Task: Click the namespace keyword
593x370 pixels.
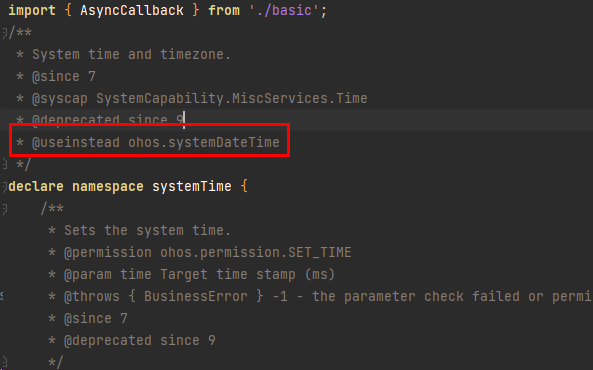Action: pyautogui.click(x=108, y=187)
